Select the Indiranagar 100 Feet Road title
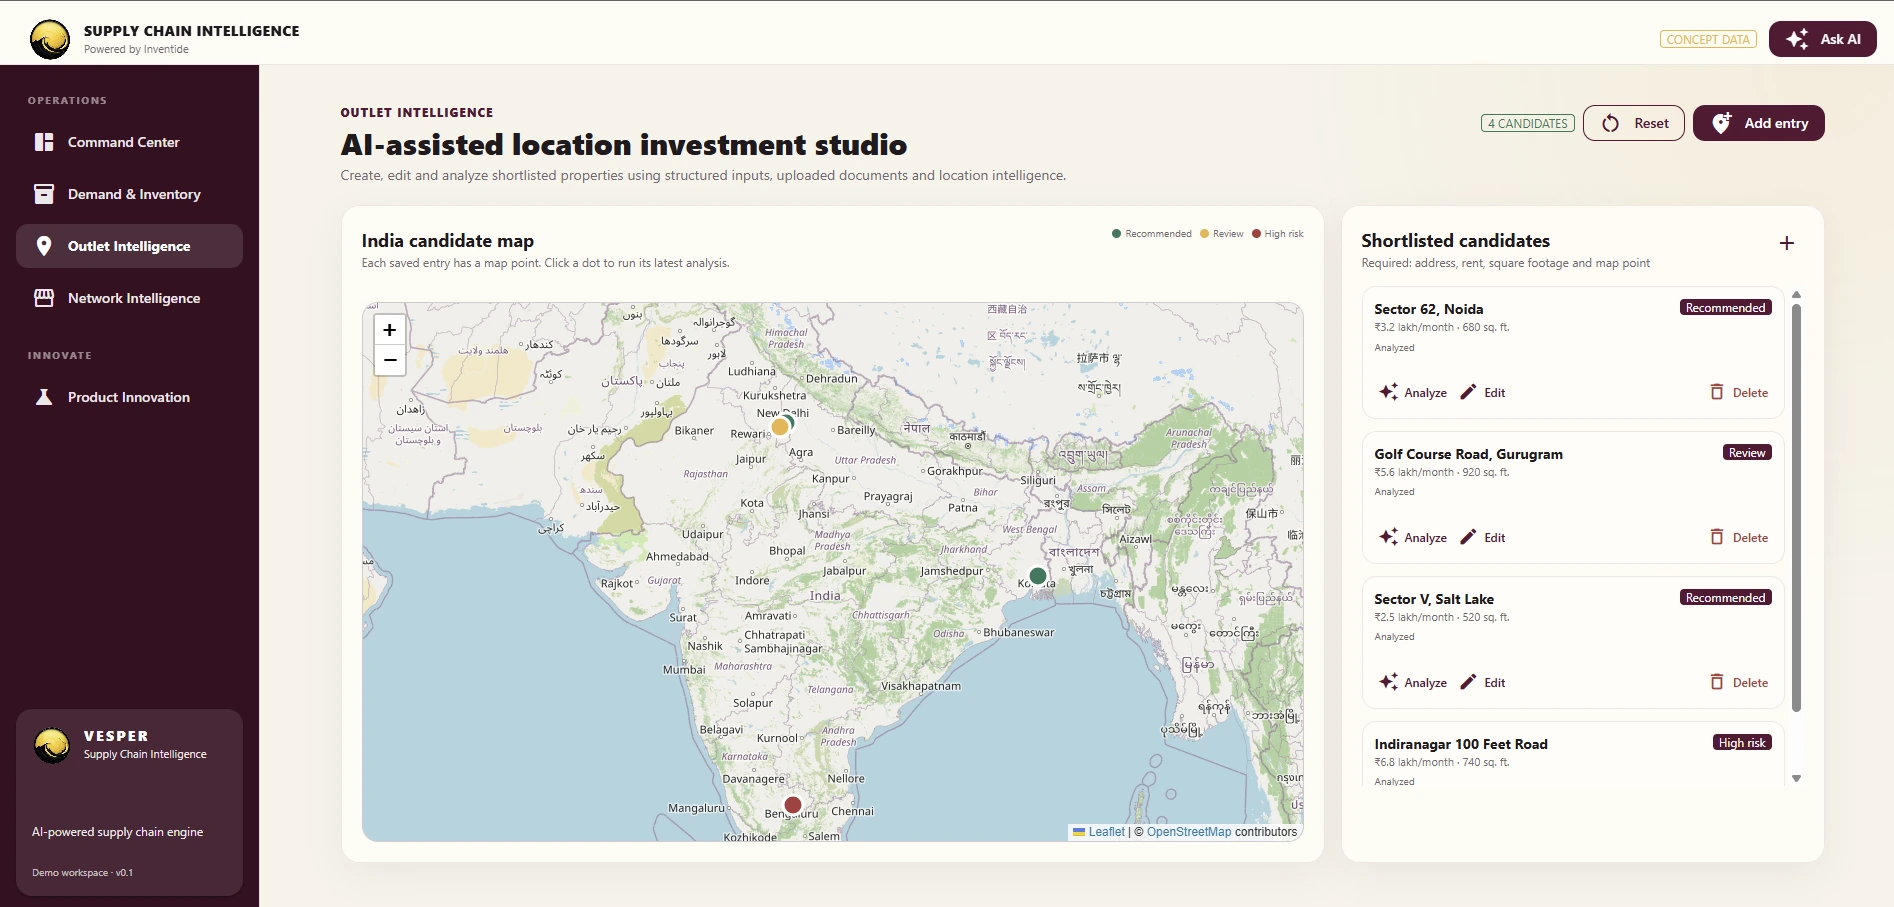 point(1461,744)
